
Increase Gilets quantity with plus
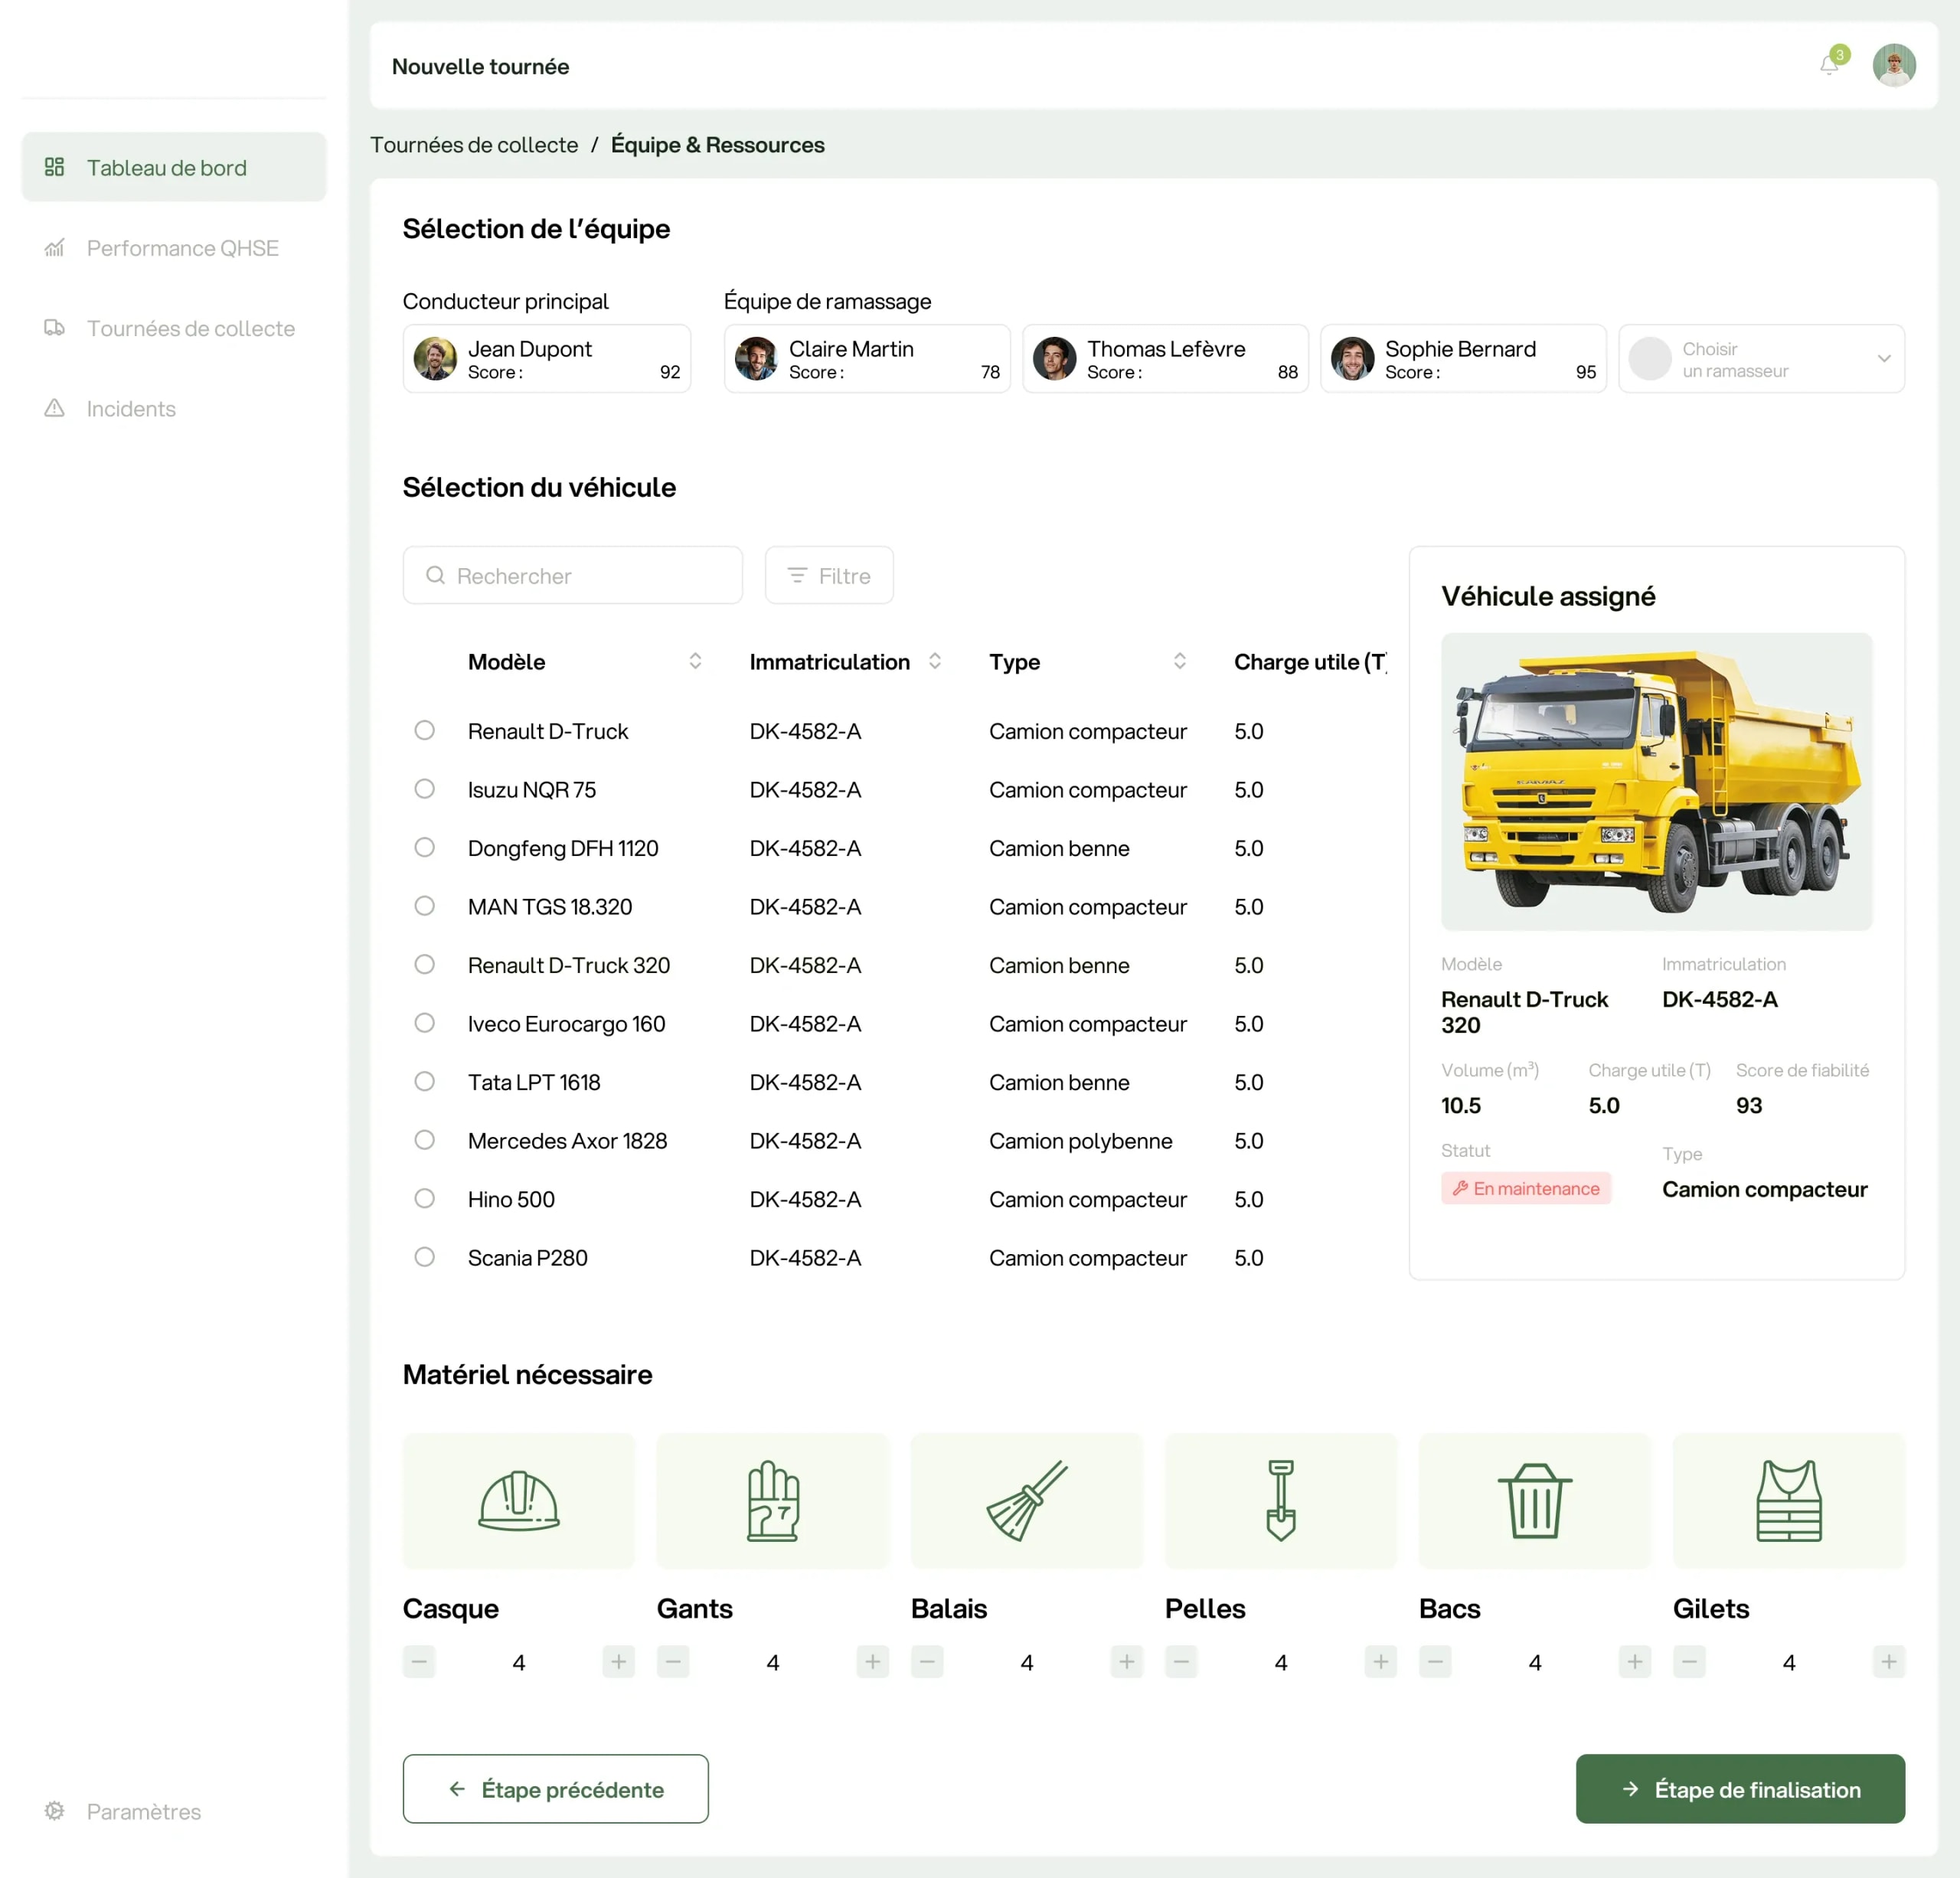tap(1888, 1661)
